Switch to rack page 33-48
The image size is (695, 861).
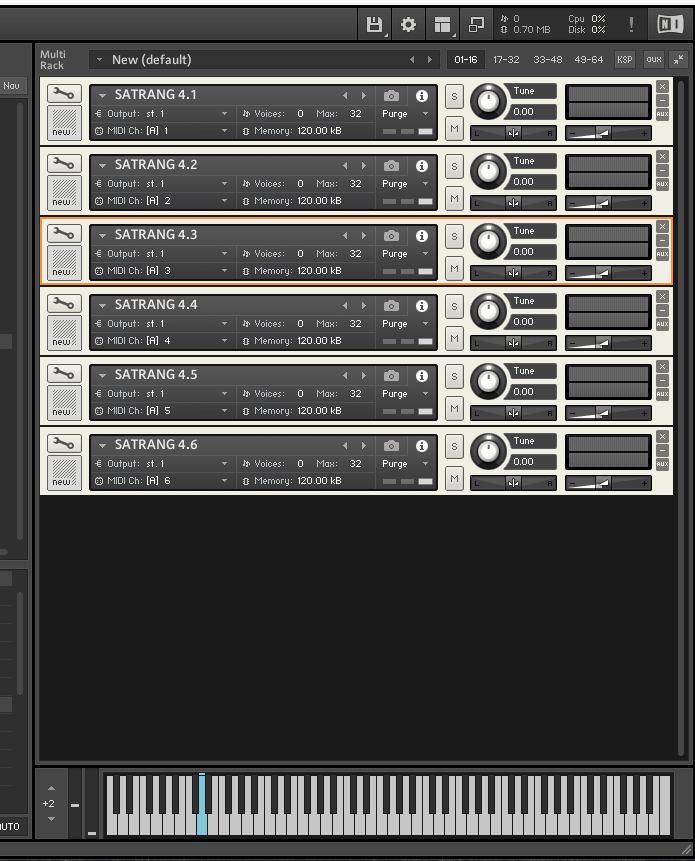[x=547, y=59]
